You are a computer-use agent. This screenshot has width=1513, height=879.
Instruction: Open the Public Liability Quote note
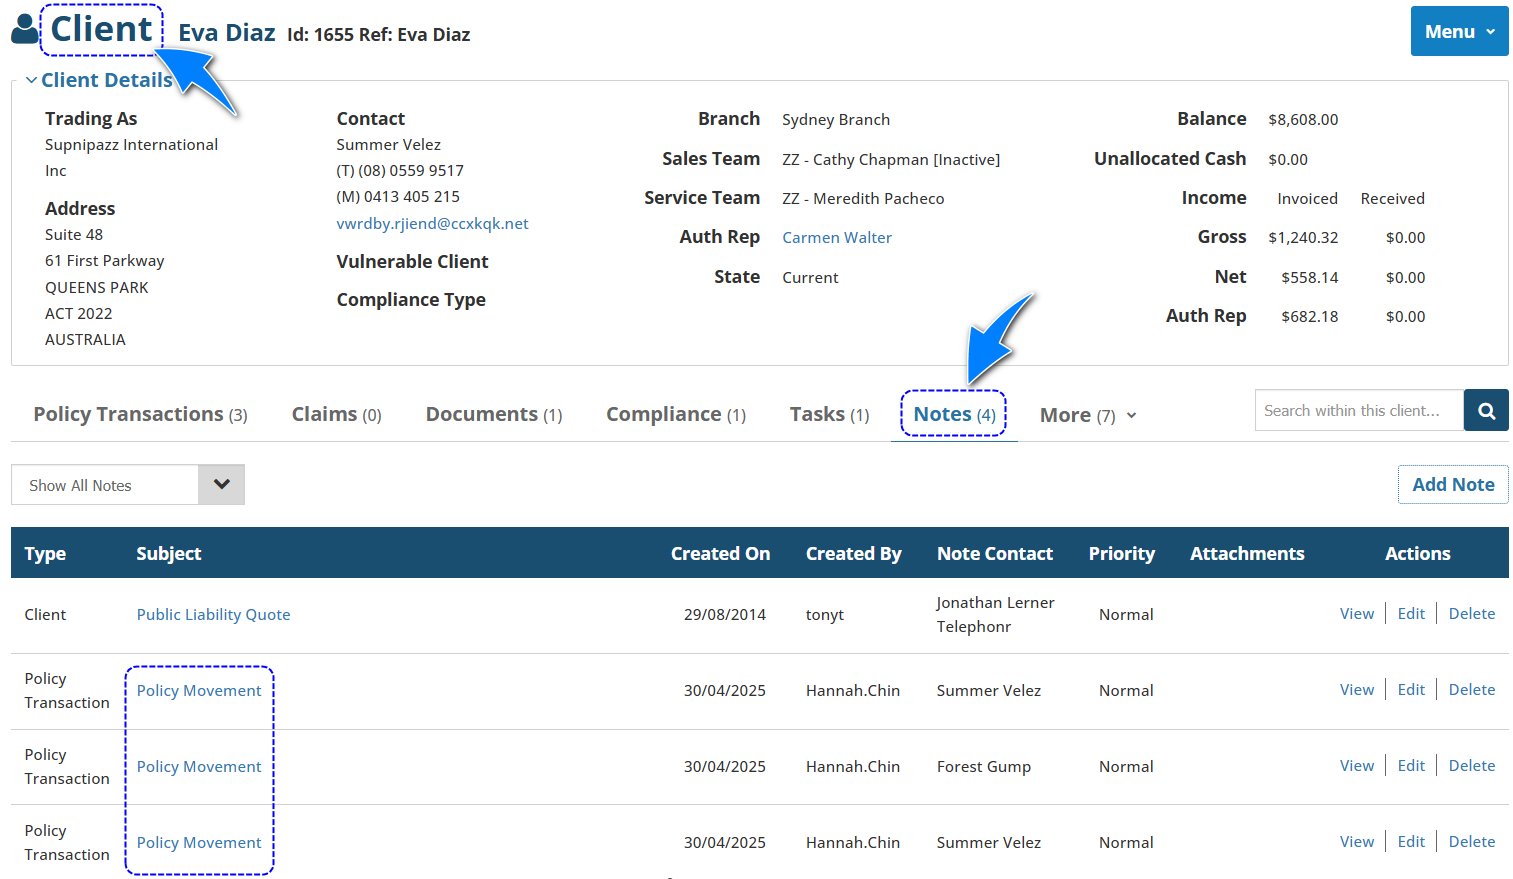pyautogui.click(x=213, y=615)
